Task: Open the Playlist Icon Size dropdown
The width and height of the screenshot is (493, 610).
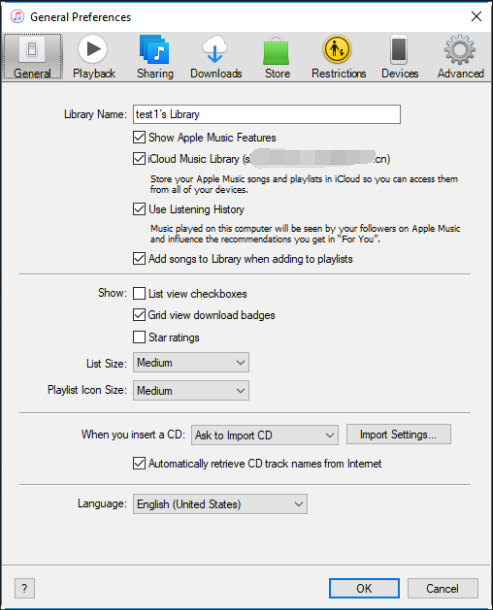Action: click(191, 391)
